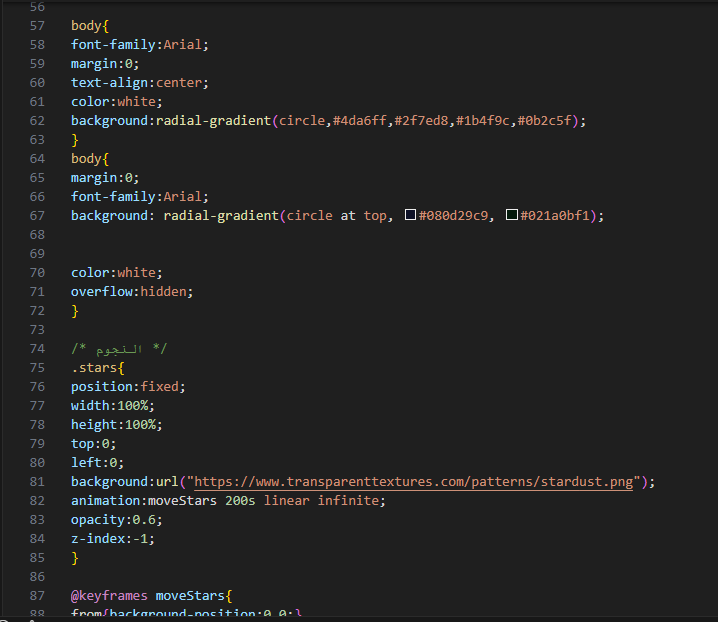This screenshot has height=622, width=718.
Task: Click the closing brace on line 85
Action: pos(75,558)
